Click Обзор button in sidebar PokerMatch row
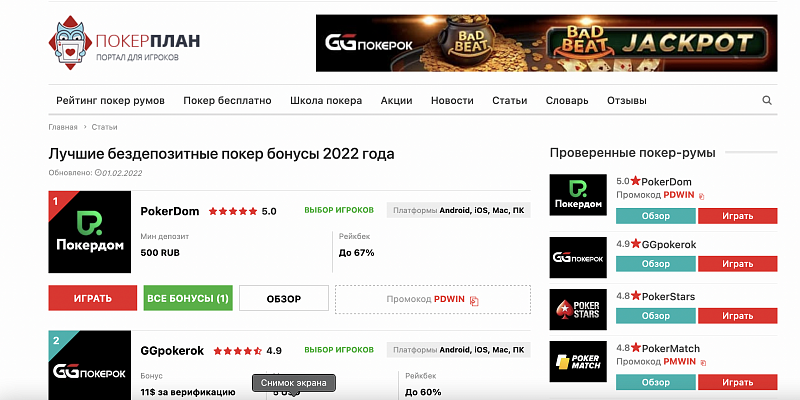The image size is (800, 400). coord(656,382)
